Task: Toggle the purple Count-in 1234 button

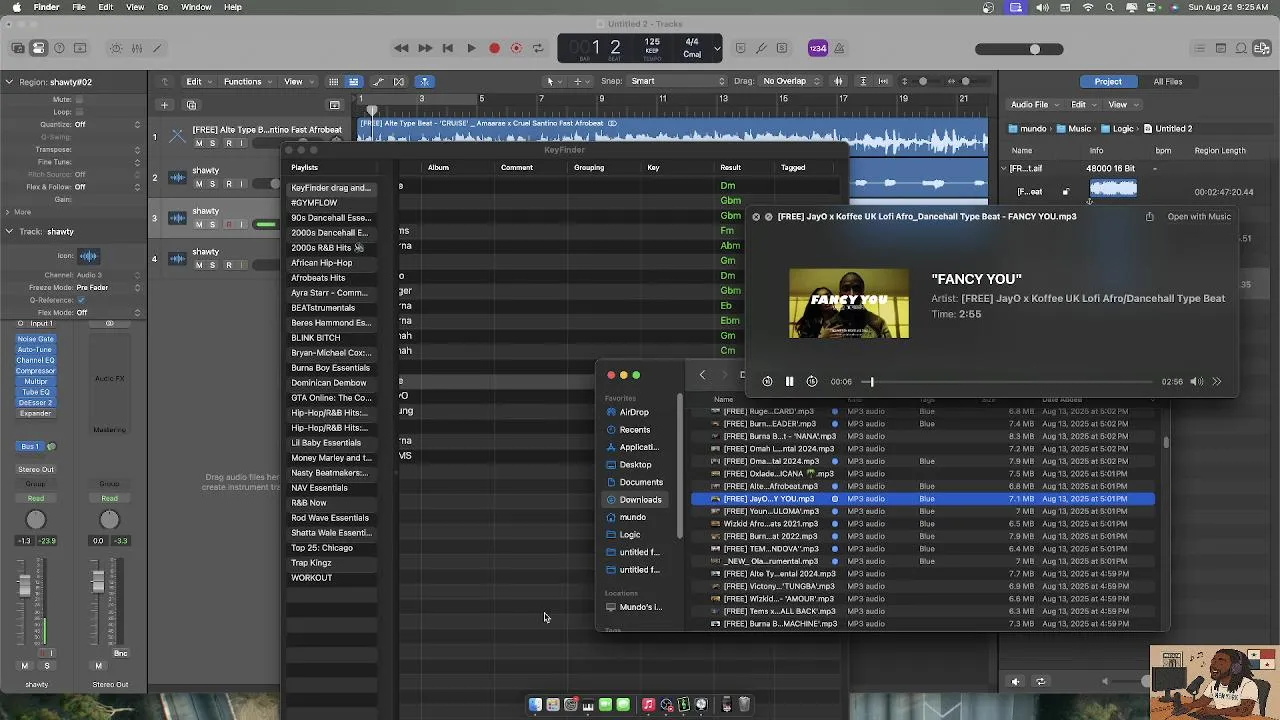Action: (818, 48)
